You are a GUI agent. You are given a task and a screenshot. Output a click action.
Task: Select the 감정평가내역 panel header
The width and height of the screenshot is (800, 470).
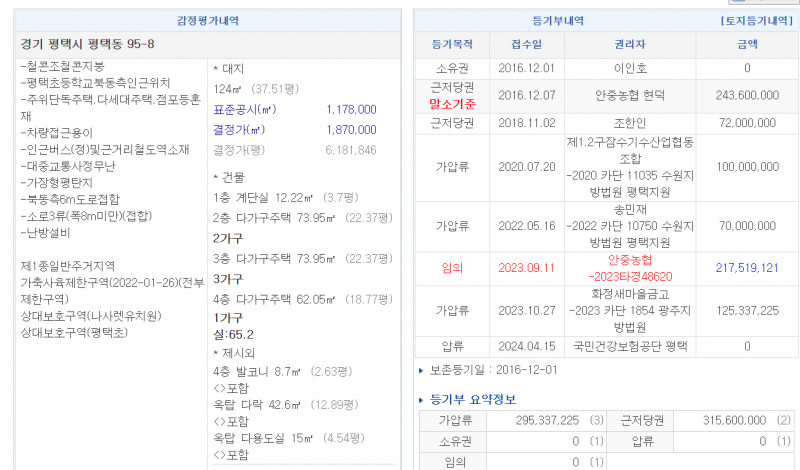208,20
